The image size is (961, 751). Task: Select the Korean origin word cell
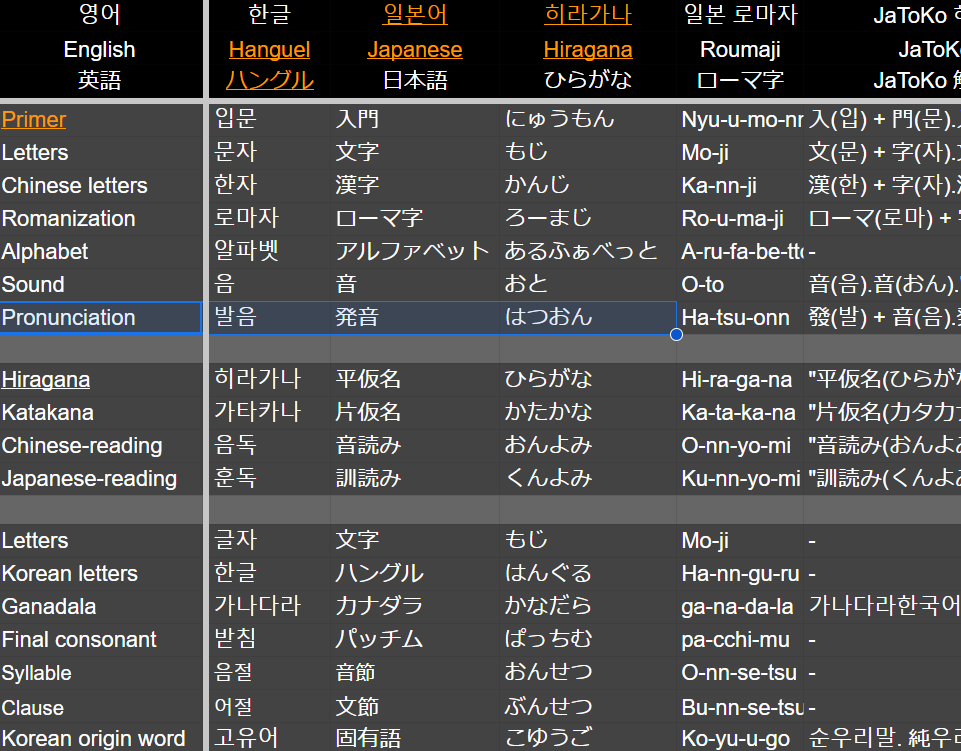[93, 739]
